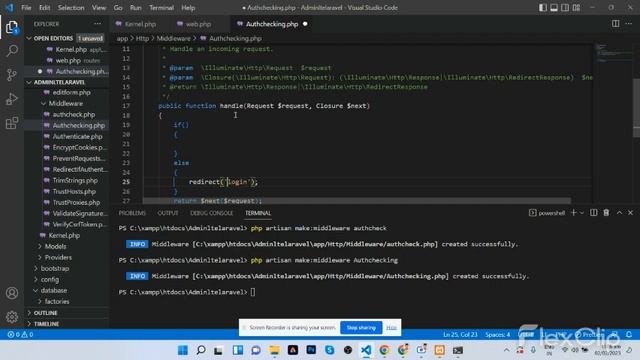Open the File menu
This screenshot has width=640, height=360.
pos(26,7)
